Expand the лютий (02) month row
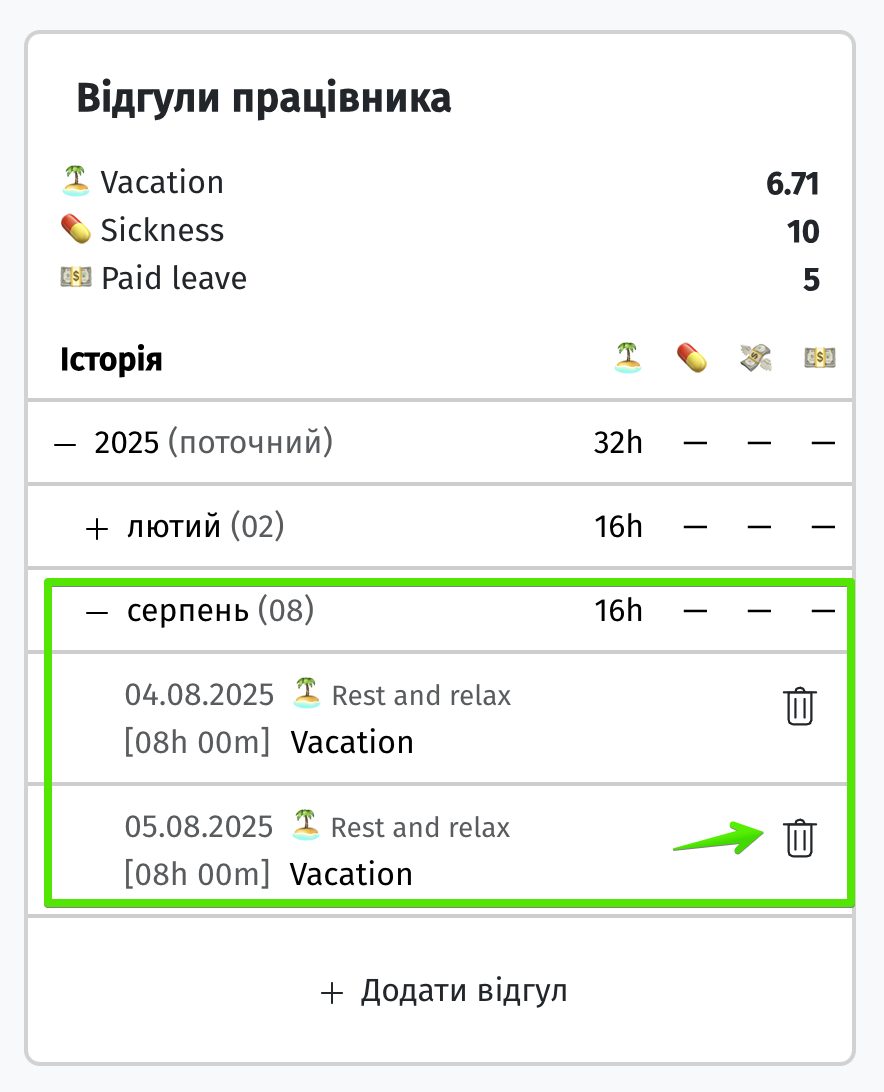This screenshot has width=884, height=1092. click(x=97, y=529)
